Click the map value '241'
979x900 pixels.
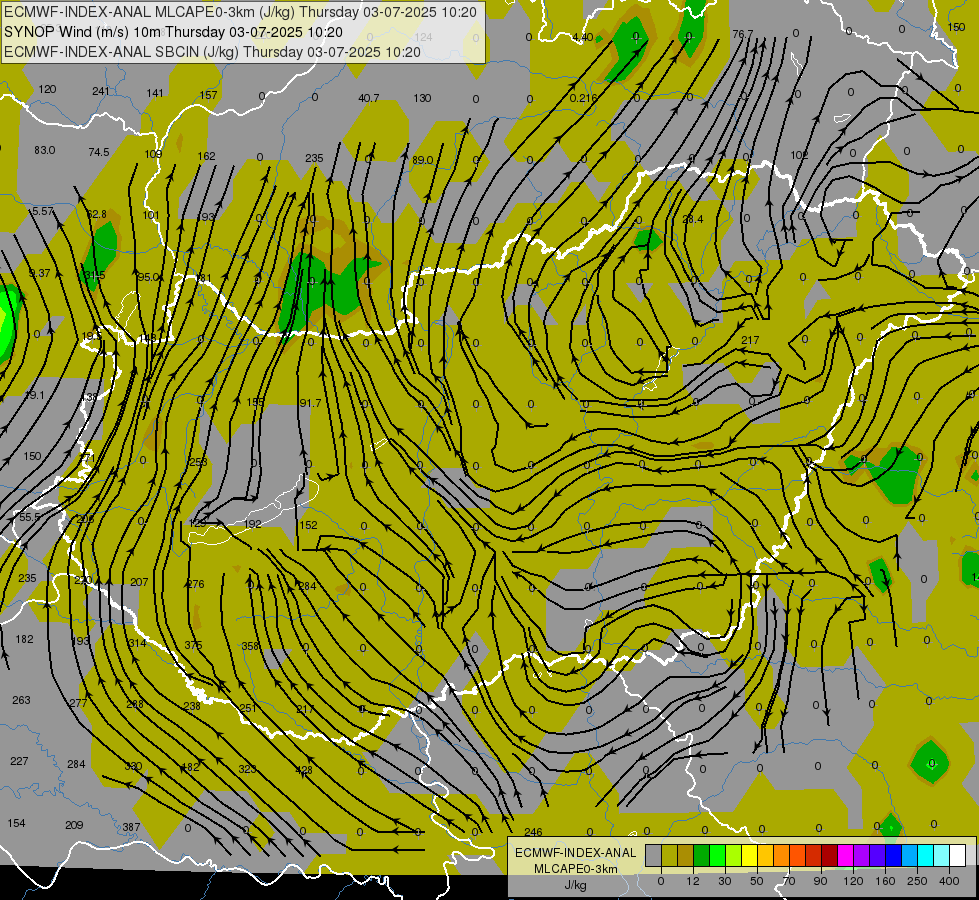point(101,91)
